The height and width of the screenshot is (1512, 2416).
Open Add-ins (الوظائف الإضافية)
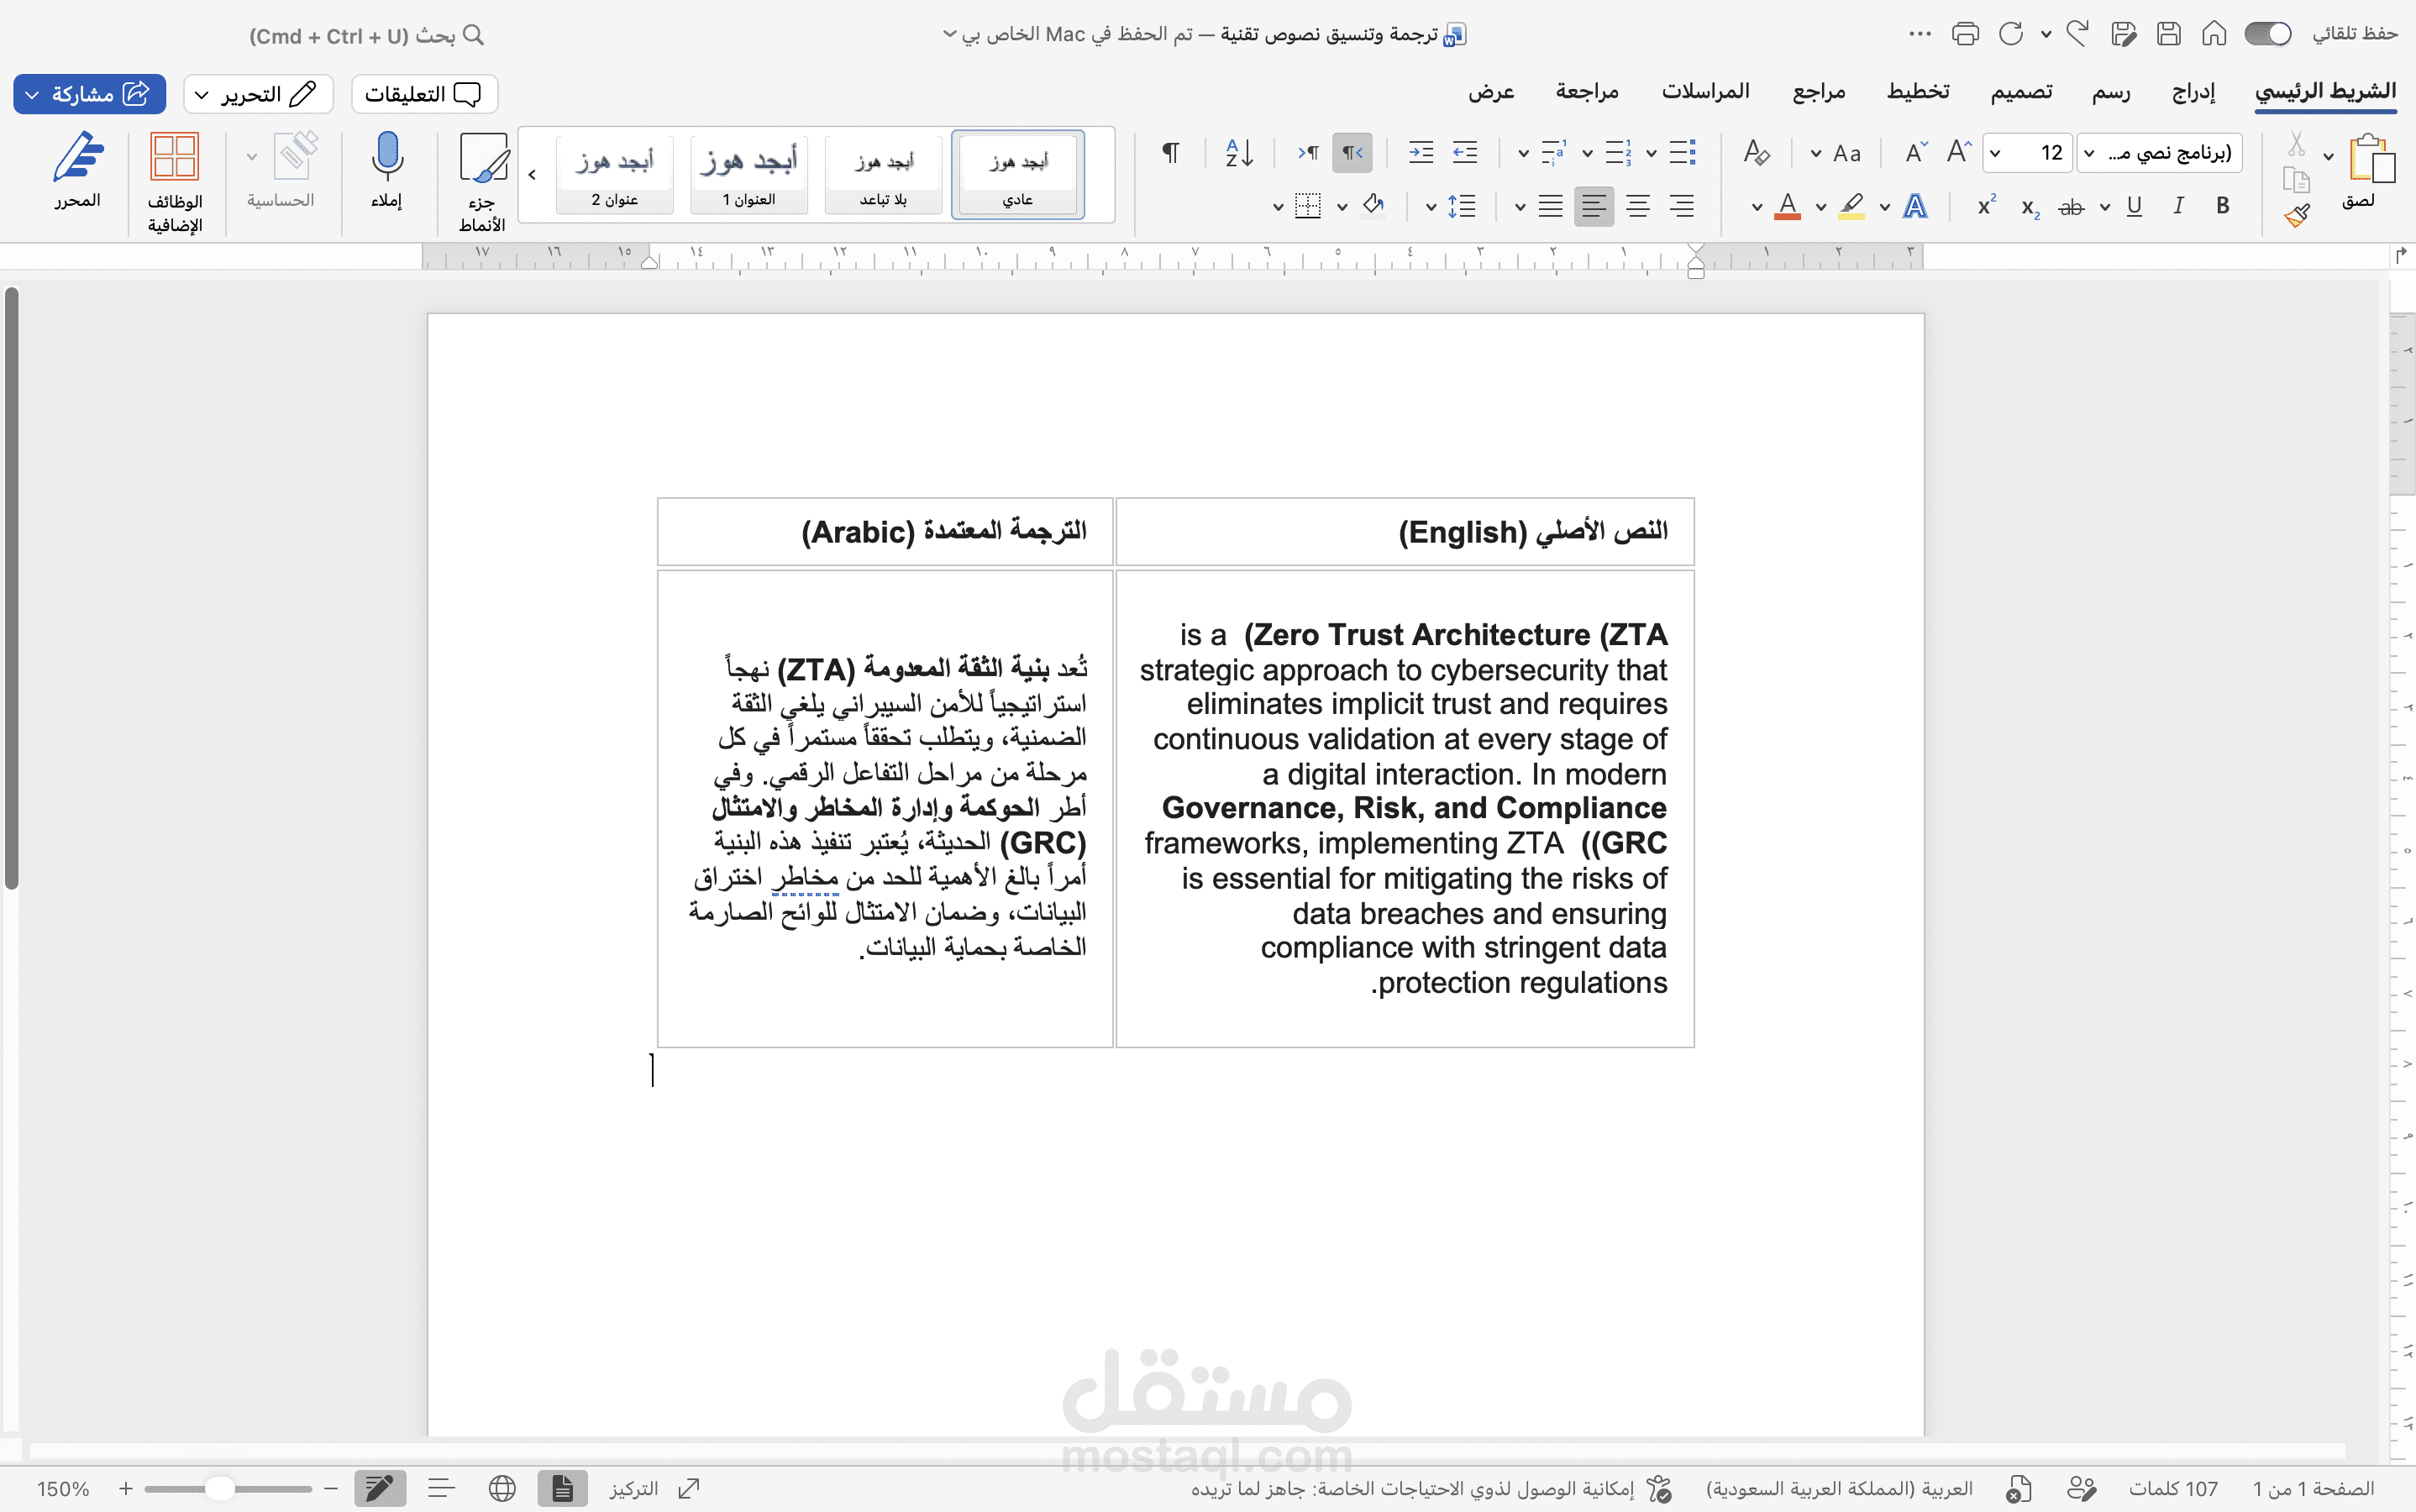(175, 182)
